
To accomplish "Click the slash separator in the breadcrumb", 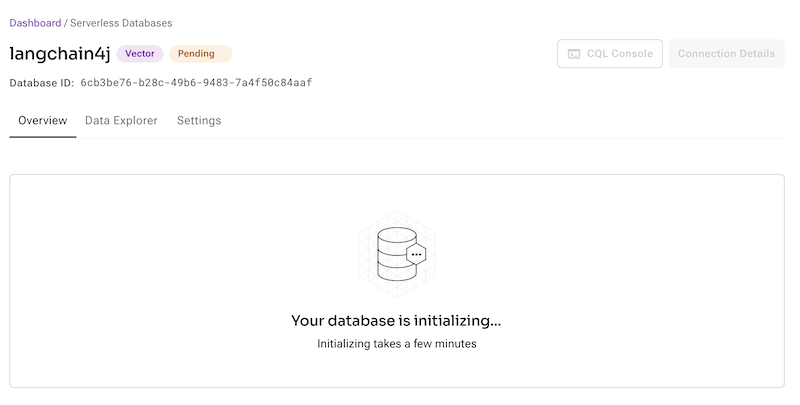I will (x=66, y=22).
